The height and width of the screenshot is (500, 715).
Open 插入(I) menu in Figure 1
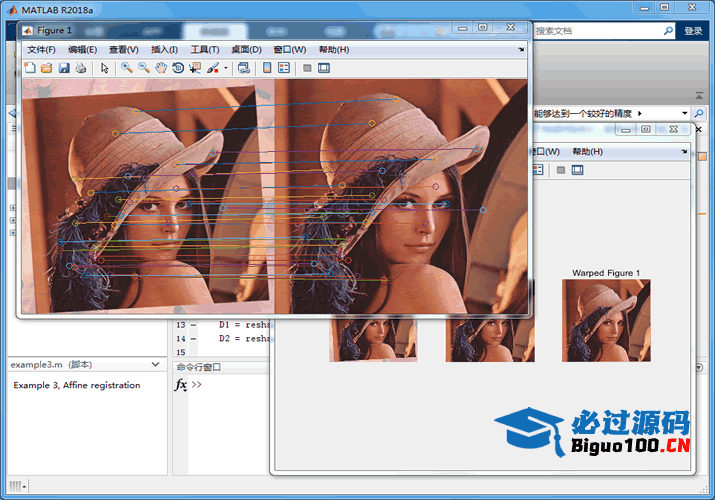click(165, 49)
